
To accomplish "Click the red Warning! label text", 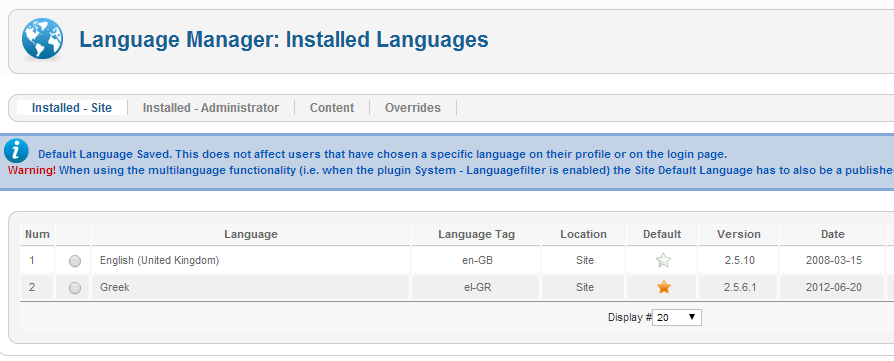I will (32, 170).
